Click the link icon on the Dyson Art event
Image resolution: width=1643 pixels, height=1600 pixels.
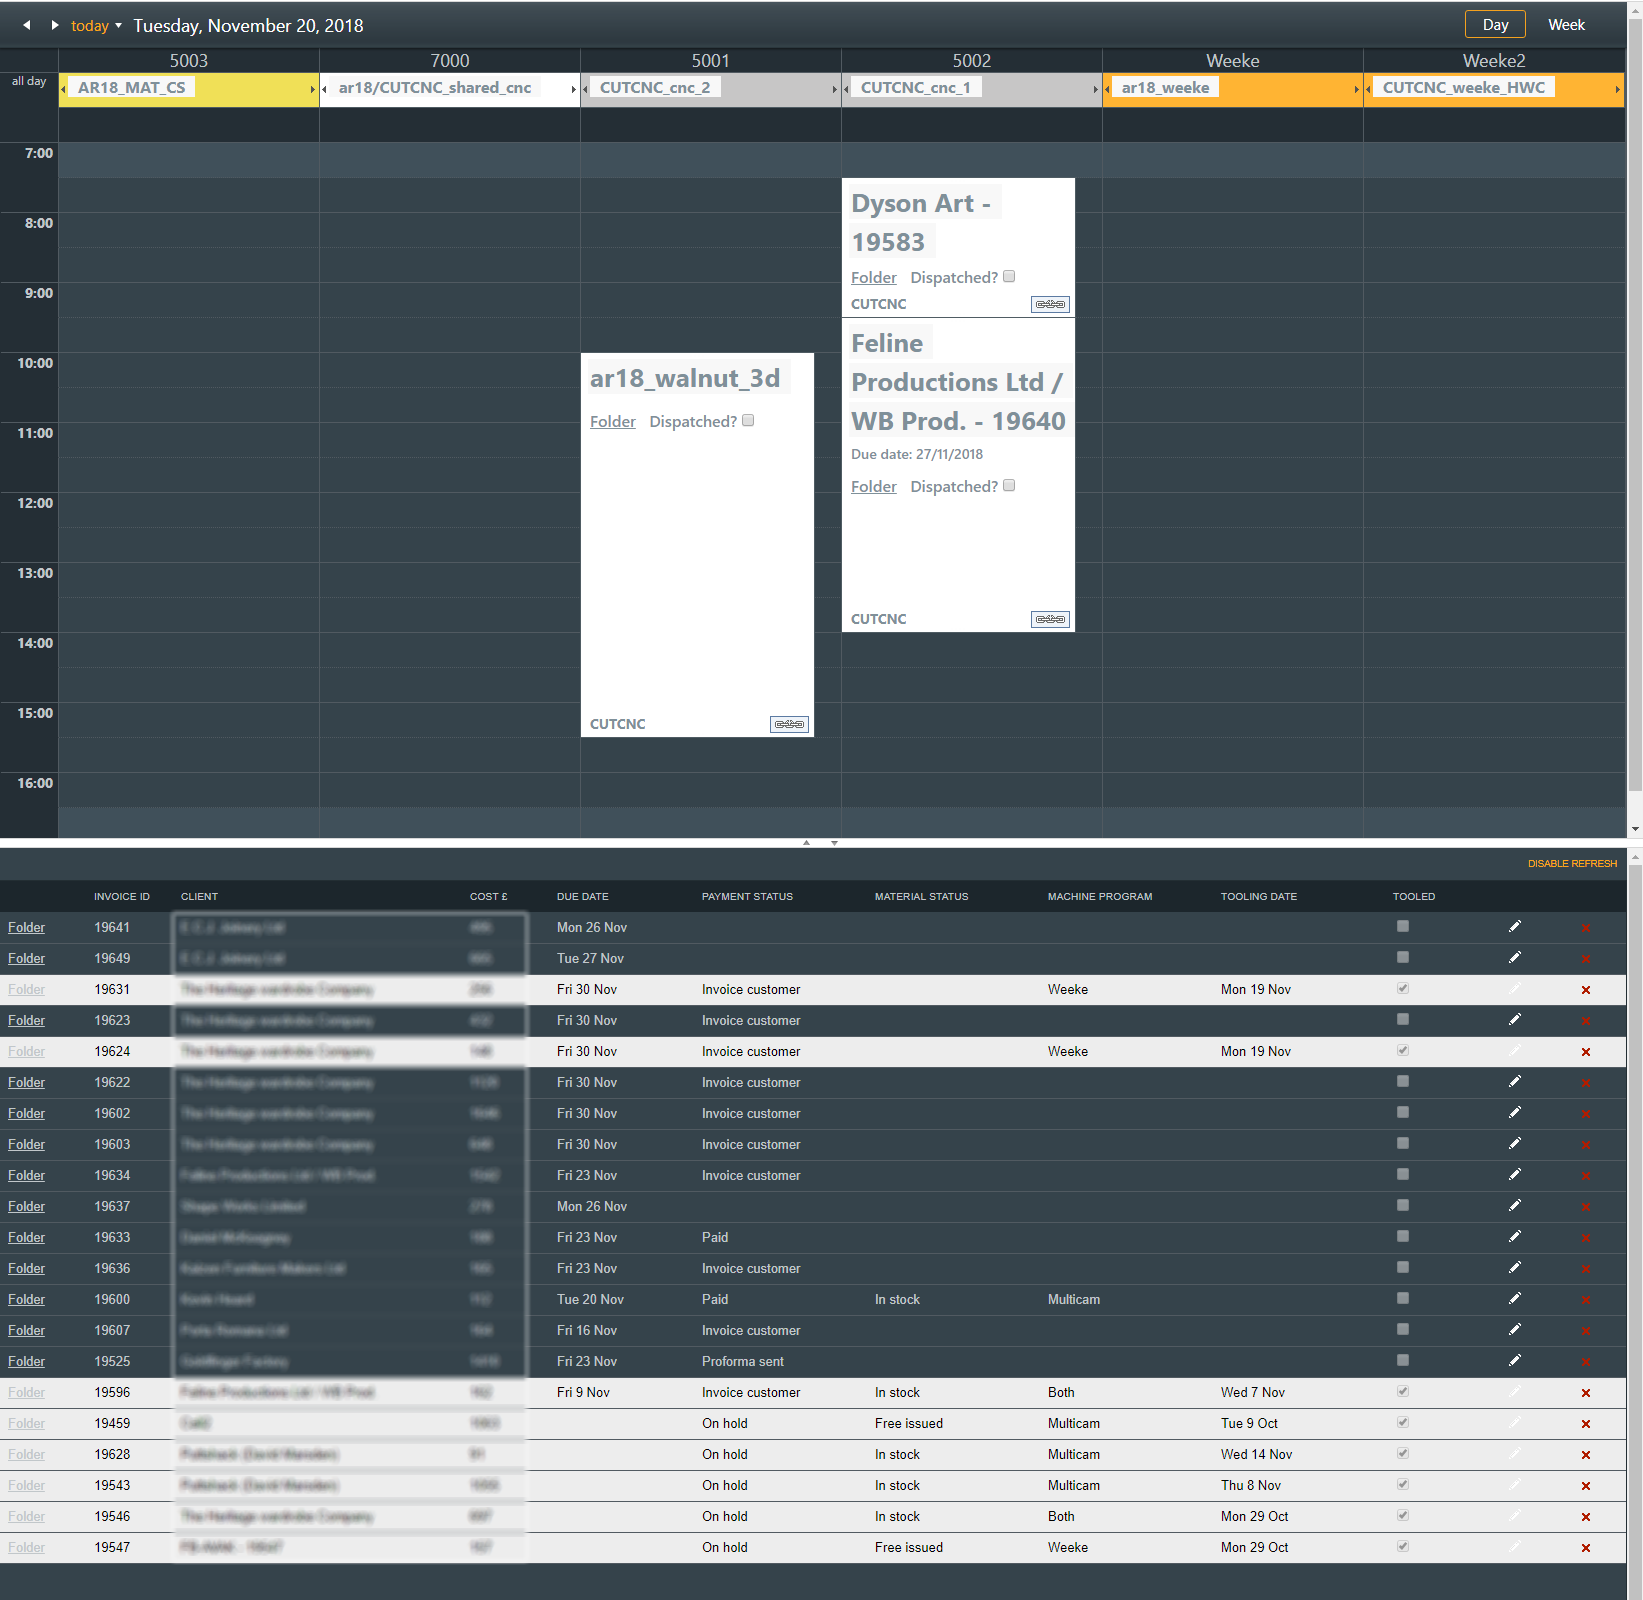pos(1050,304)
